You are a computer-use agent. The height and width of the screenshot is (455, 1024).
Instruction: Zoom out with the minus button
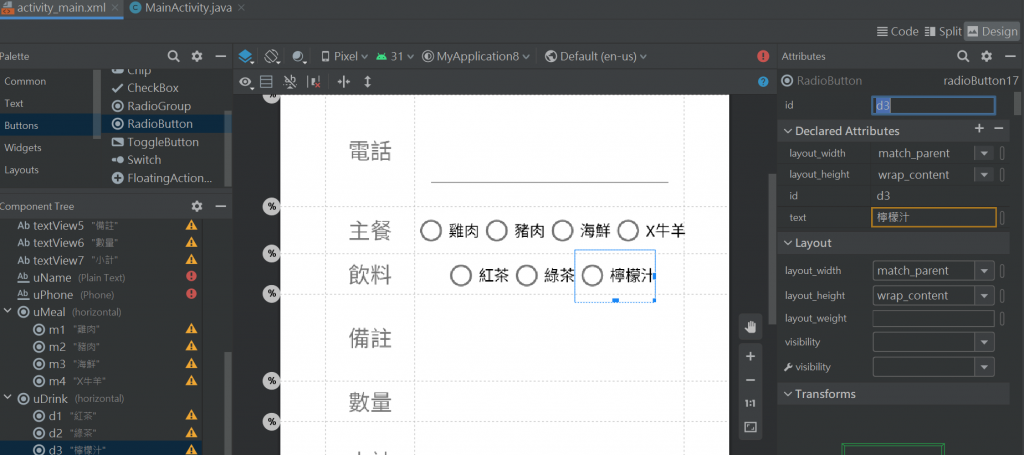750,380
